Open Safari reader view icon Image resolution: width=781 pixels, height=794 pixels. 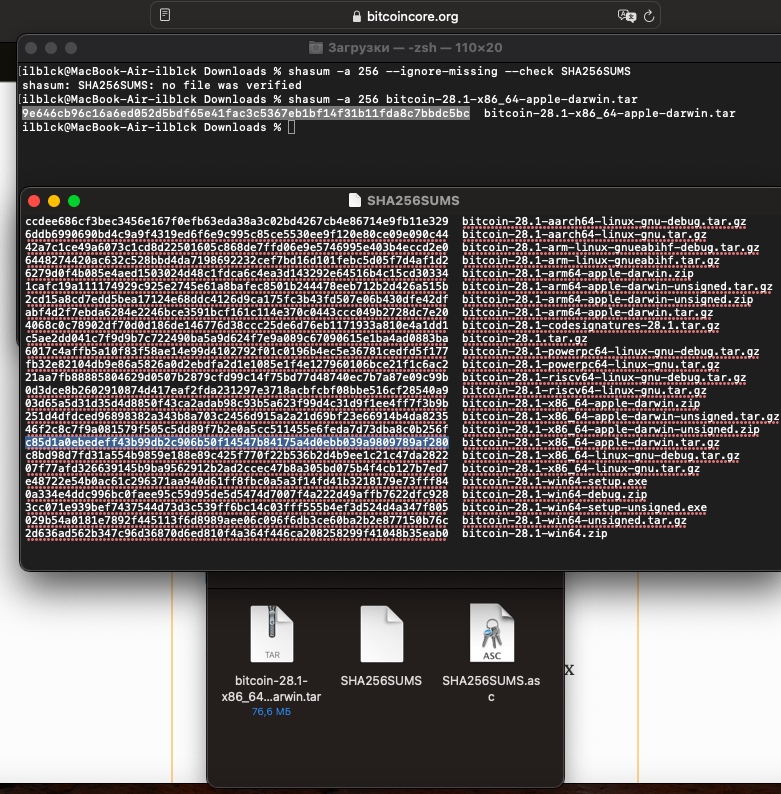point(165,15)
